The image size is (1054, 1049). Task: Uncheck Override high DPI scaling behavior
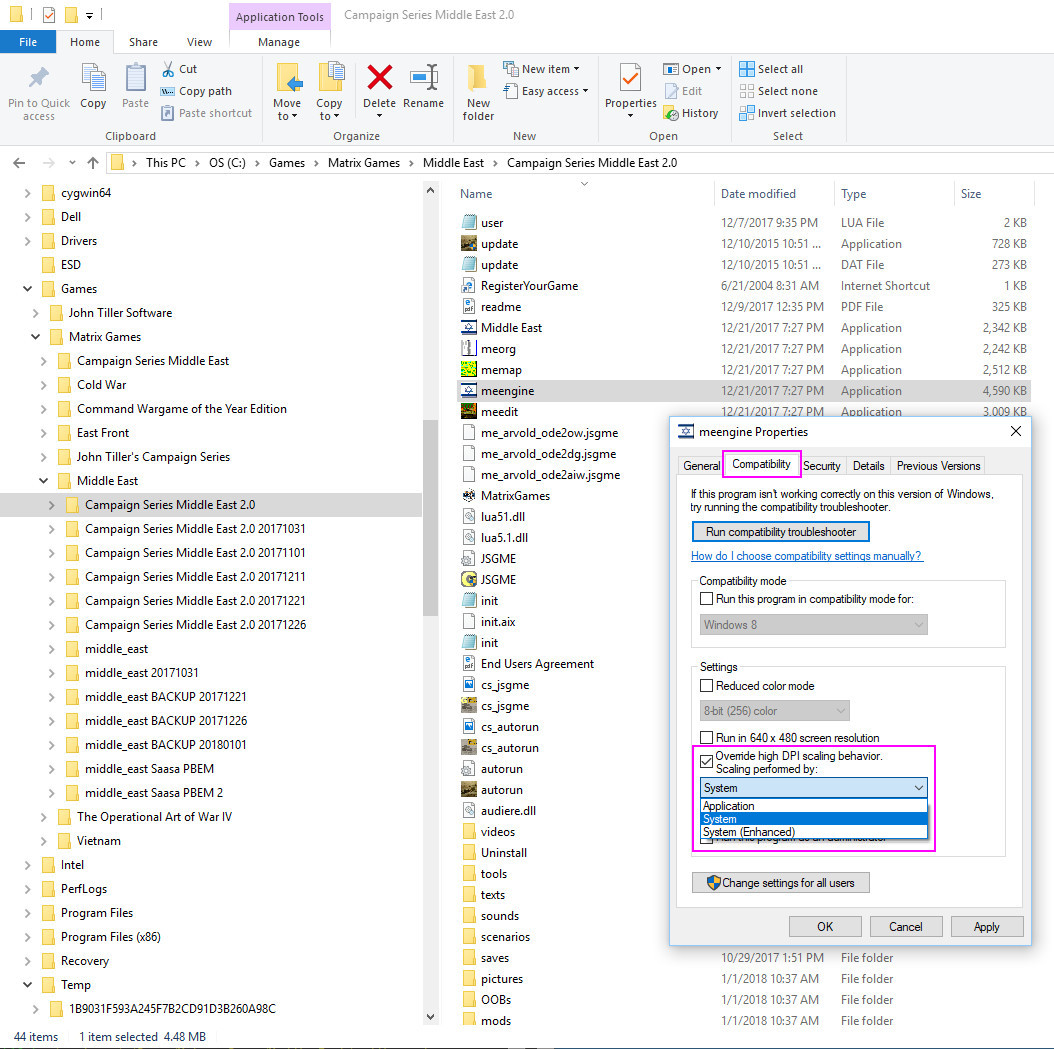706,761
